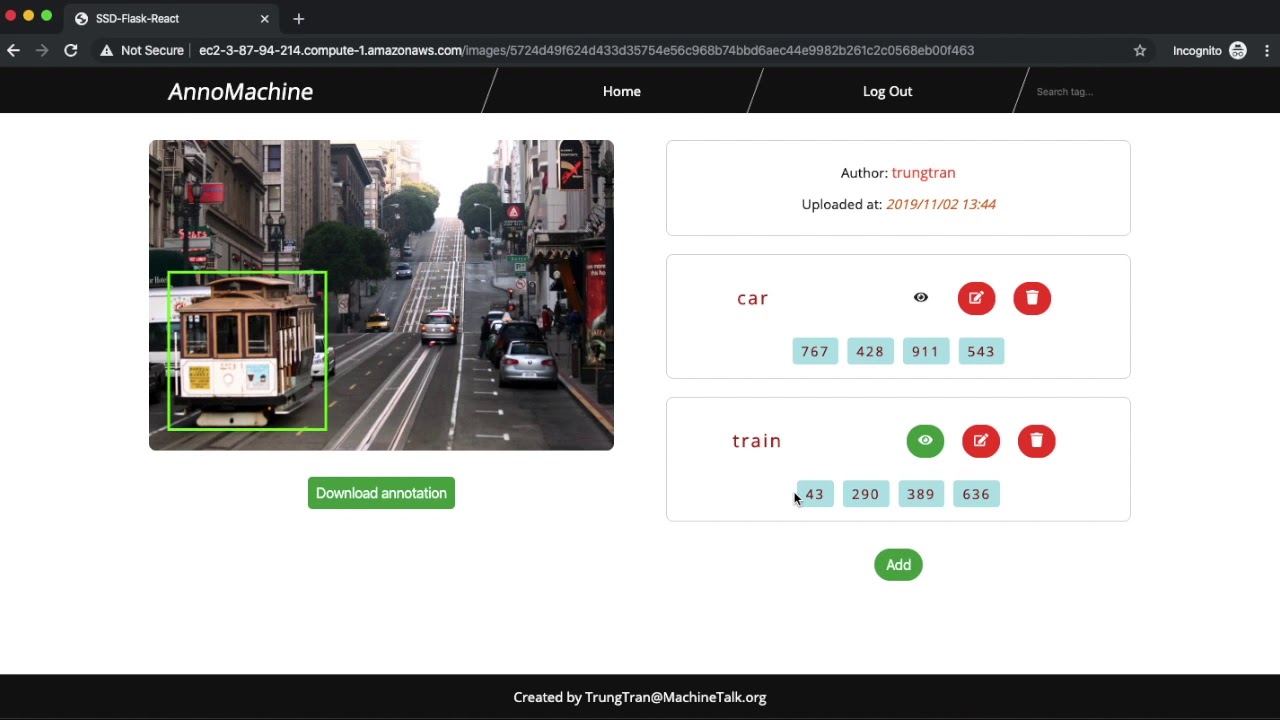Open the Incognito profile indicator
Viewport: 1280px width, 720px height.
tap(1210, 50)
